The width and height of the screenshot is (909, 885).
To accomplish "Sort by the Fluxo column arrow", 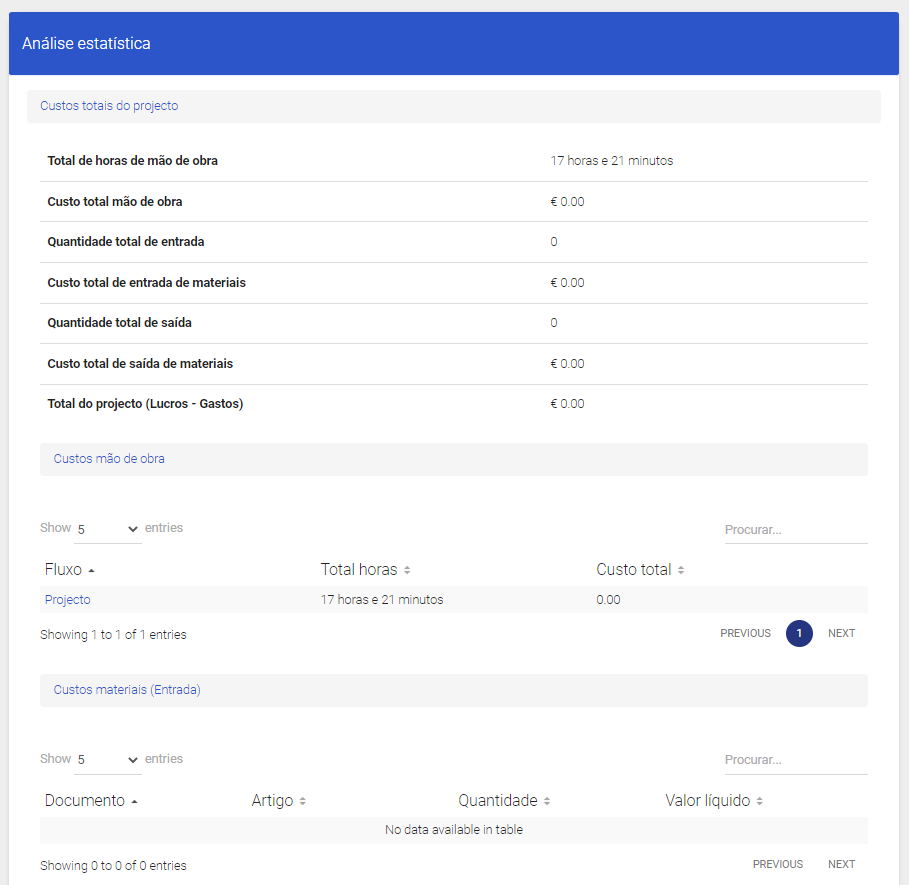I will (x=92, y=570).
